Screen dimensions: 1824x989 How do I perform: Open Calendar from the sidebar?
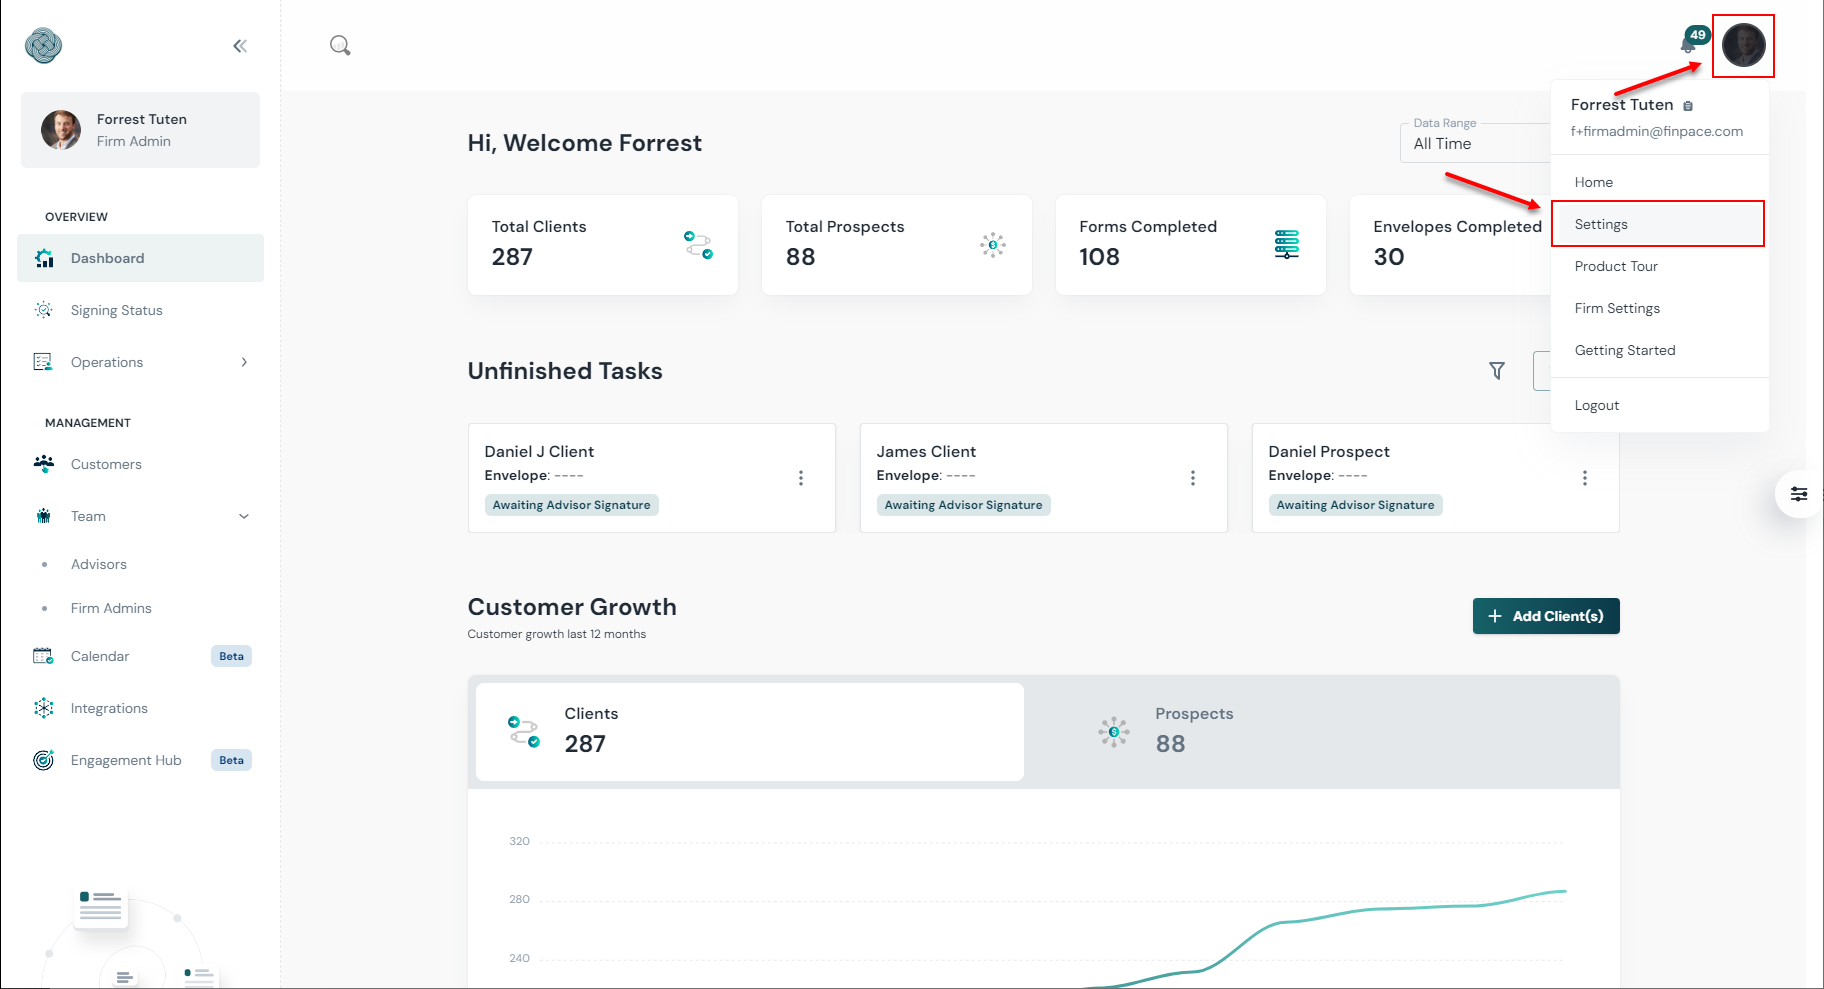(100, 656)
